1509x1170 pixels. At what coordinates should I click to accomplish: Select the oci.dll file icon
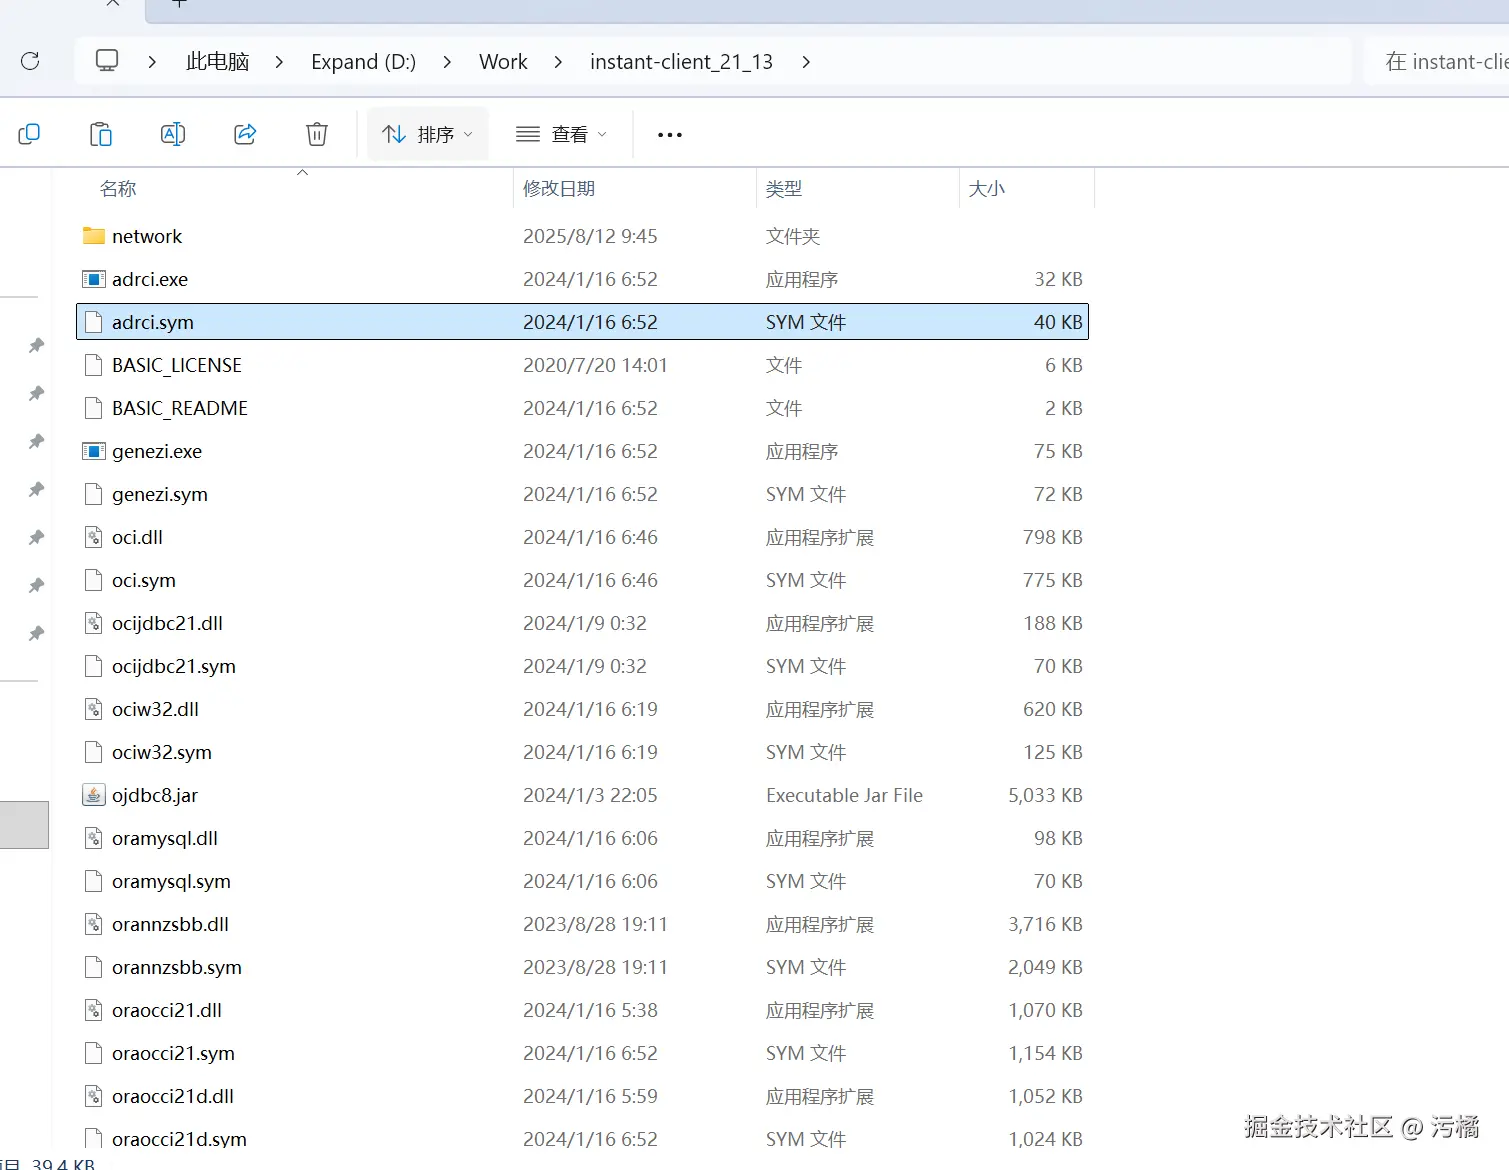(94, 537)
